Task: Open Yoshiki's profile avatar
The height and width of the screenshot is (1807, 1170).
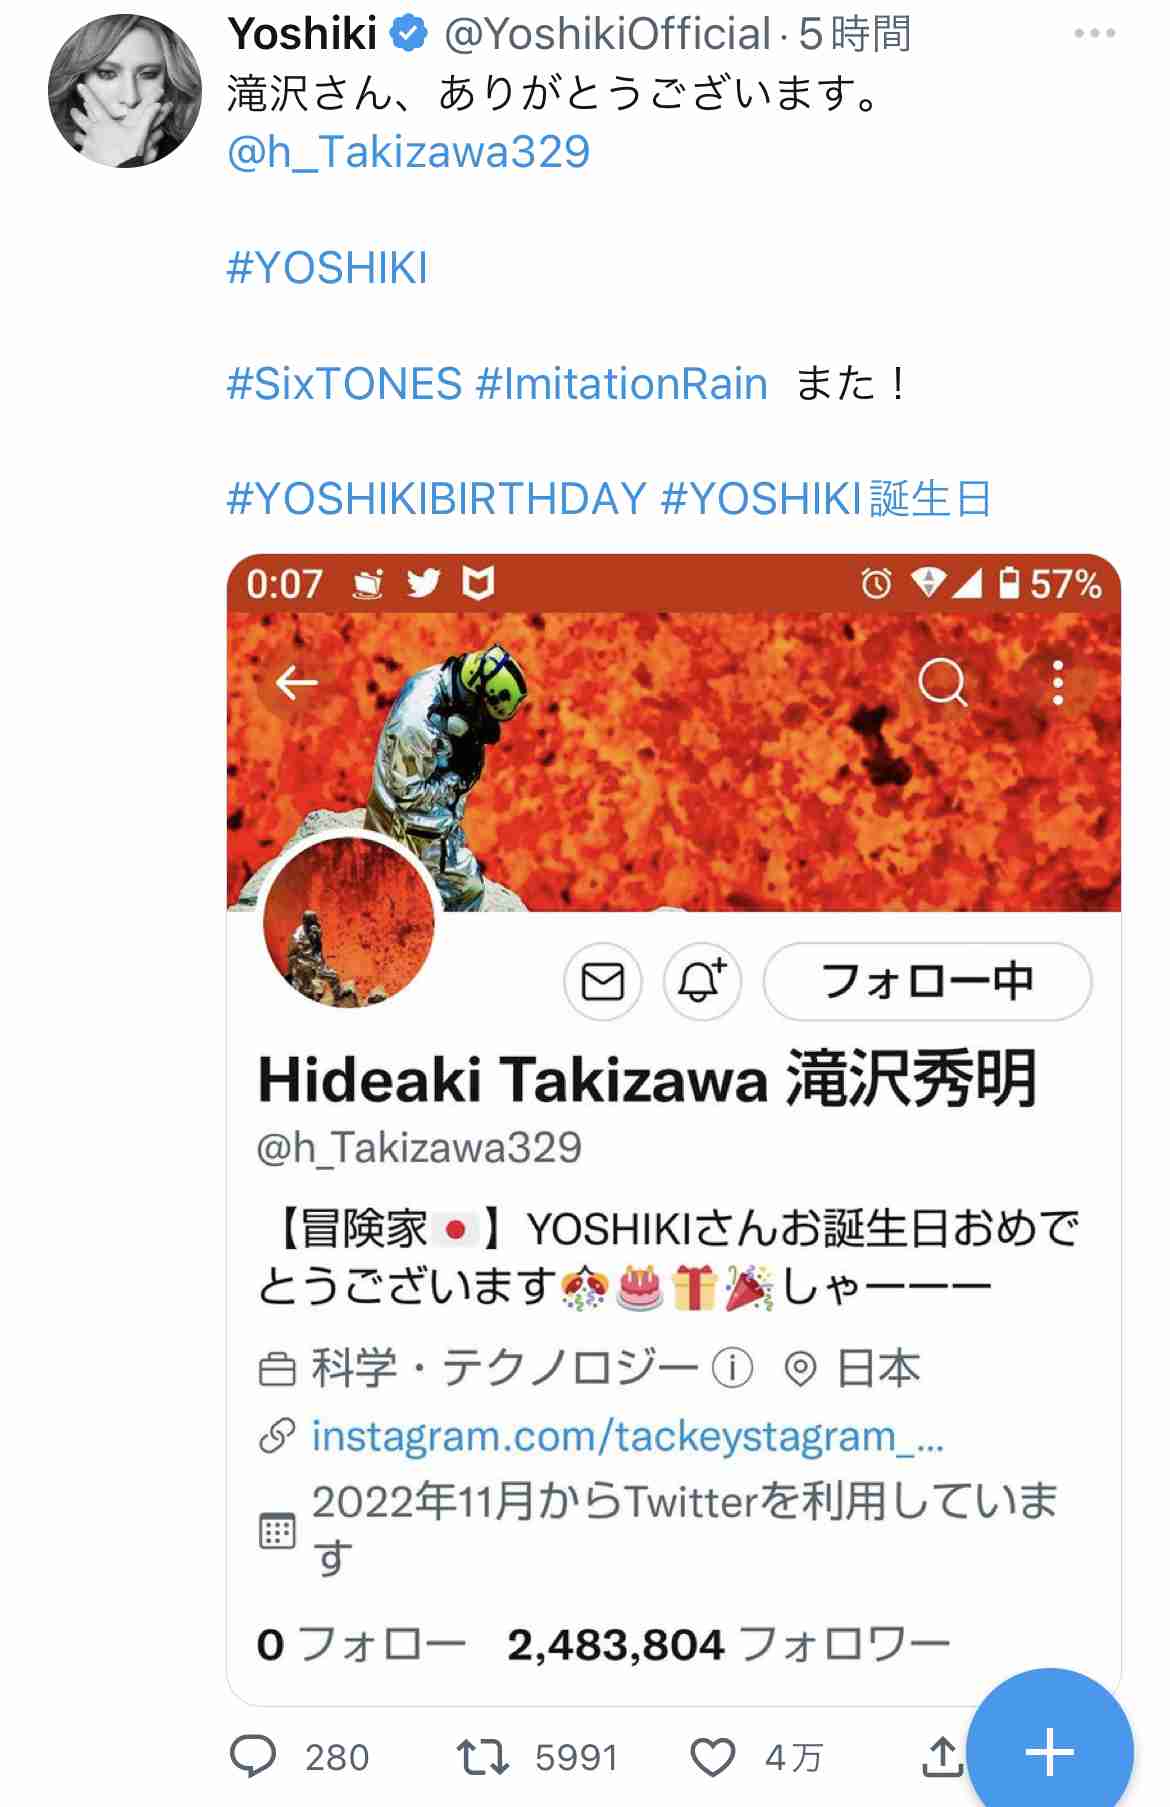Action: (125, 91)
